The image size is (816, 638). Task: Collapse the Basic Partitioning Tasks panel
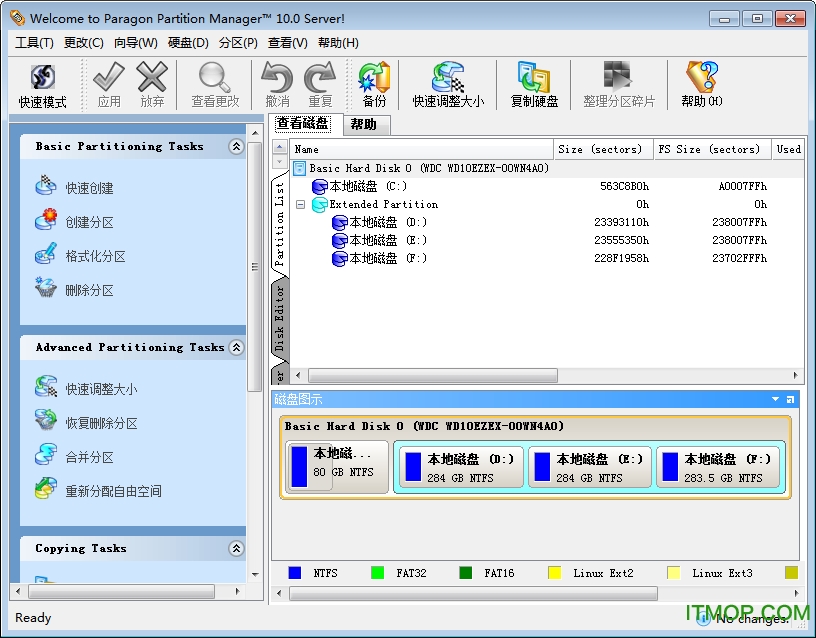coord(236,147)
